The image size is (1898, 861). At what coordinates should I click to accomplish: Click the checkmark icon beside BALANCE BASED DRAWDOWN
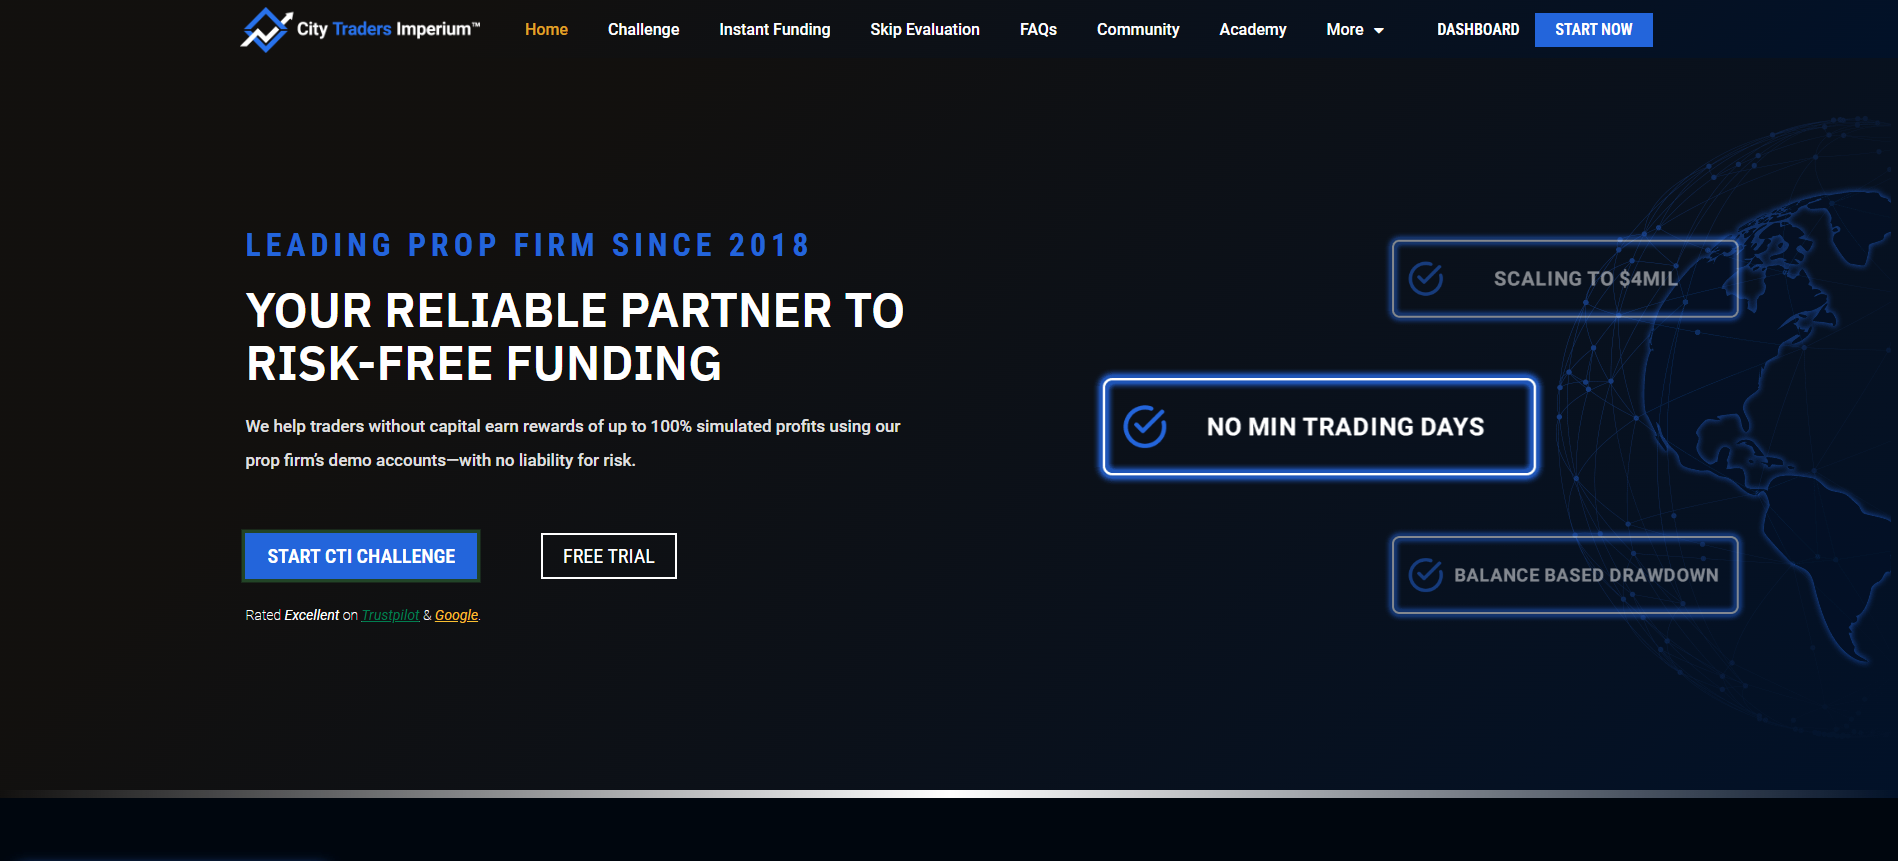tap(1426, 575)
